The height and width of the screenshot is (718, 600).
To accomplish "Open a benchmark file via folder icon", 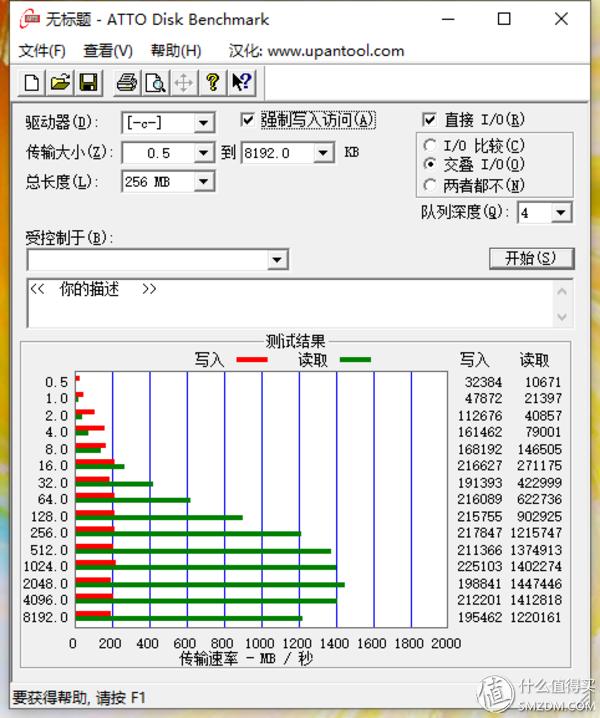I will (60, 83).
